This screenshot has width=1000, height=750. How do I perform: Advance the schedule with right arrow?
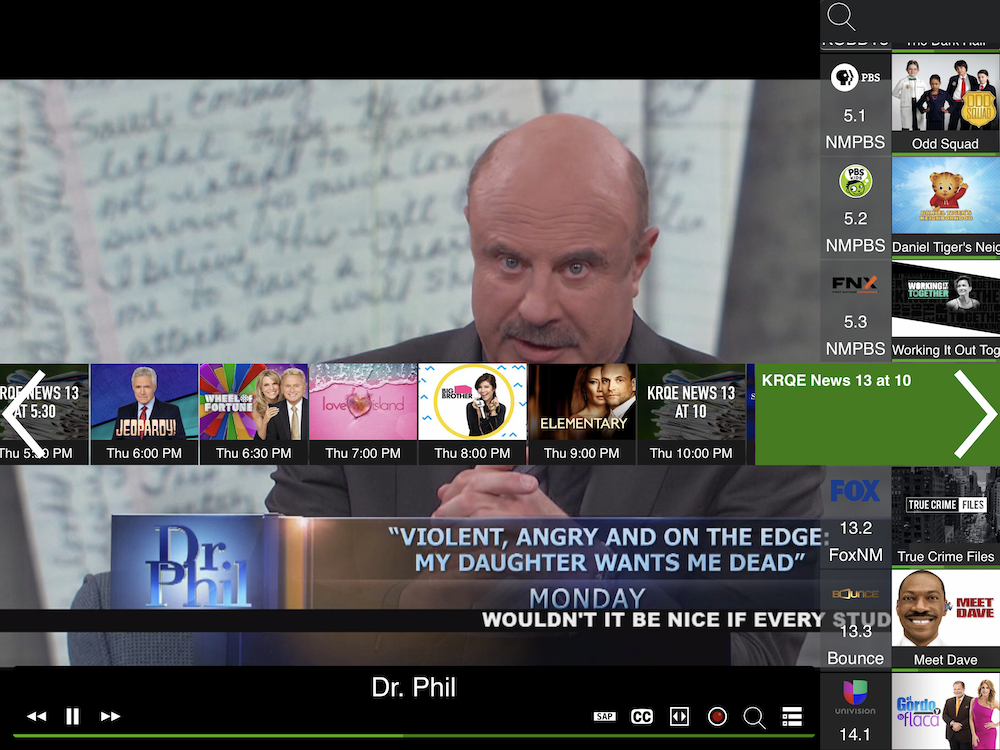(975, 414)
